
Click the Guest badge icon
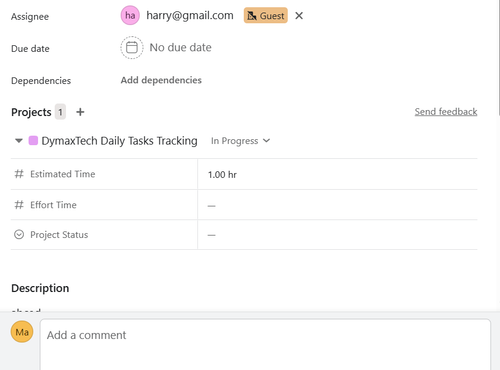[252, 16]
